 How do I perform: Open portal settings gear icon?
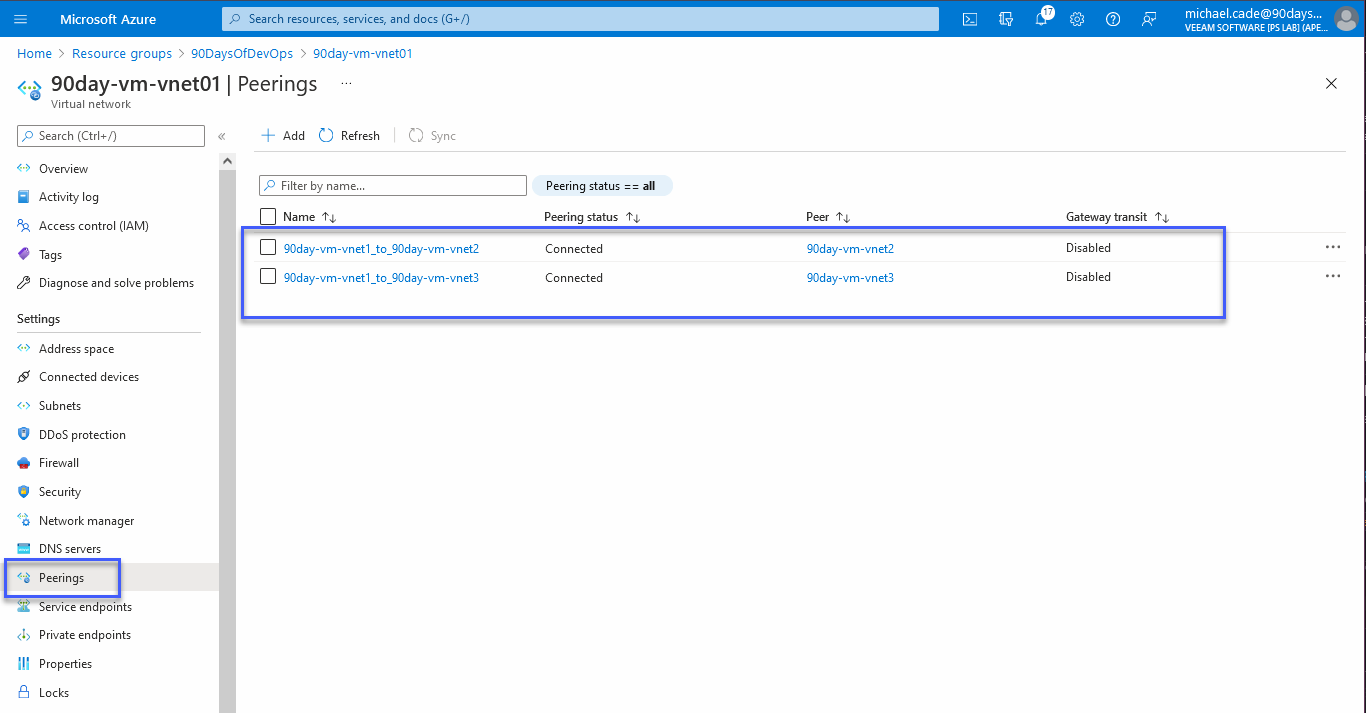click(1077, 19)
